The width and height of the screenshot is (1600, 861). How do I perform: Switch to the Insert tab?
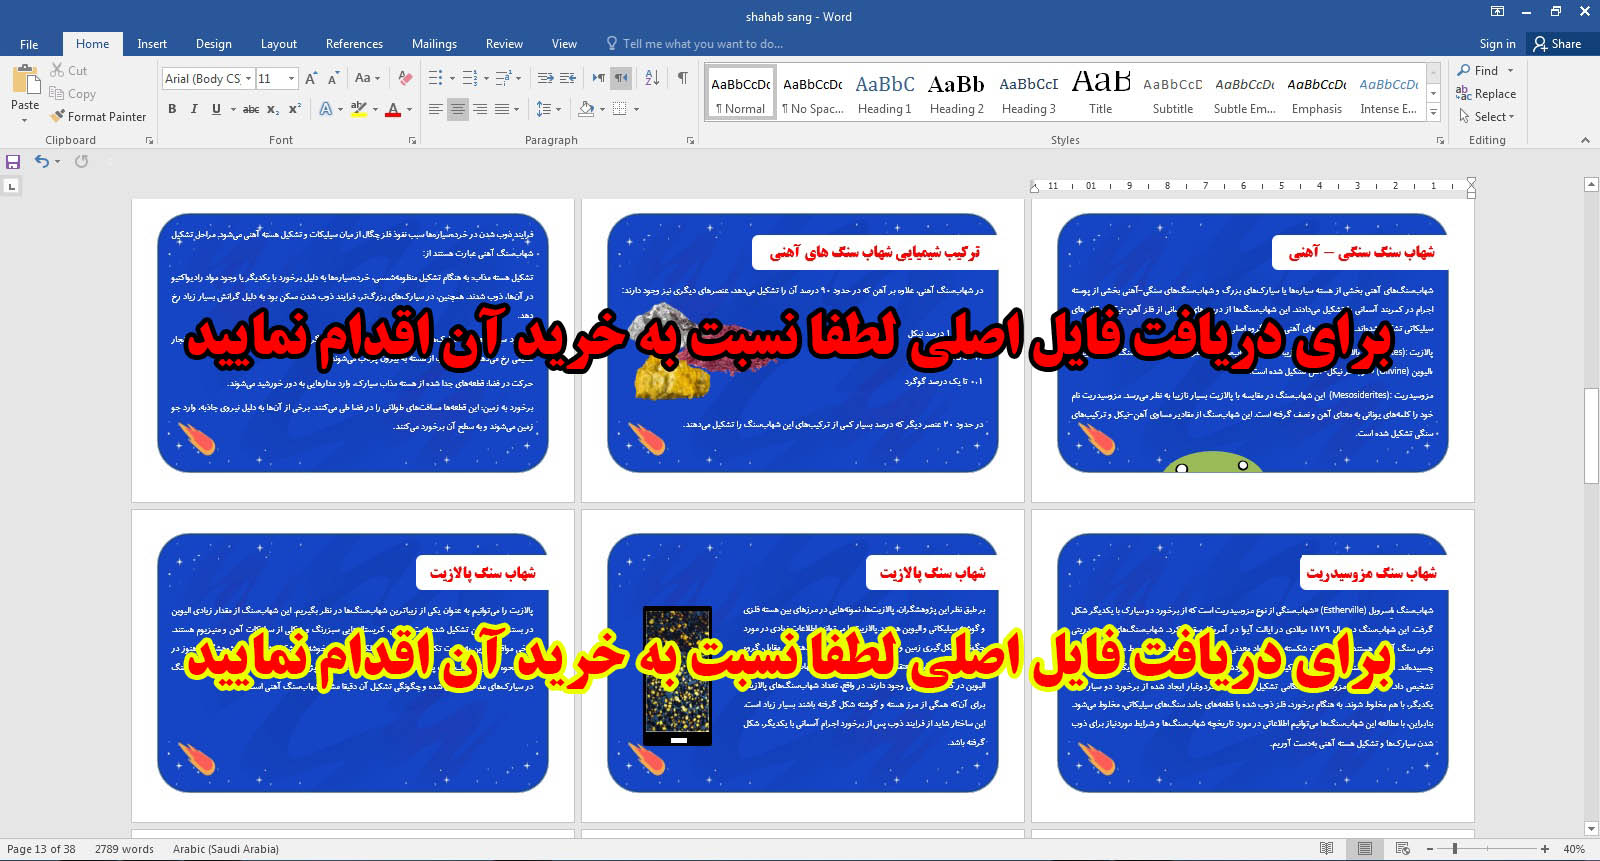click(x=152, y=44)
